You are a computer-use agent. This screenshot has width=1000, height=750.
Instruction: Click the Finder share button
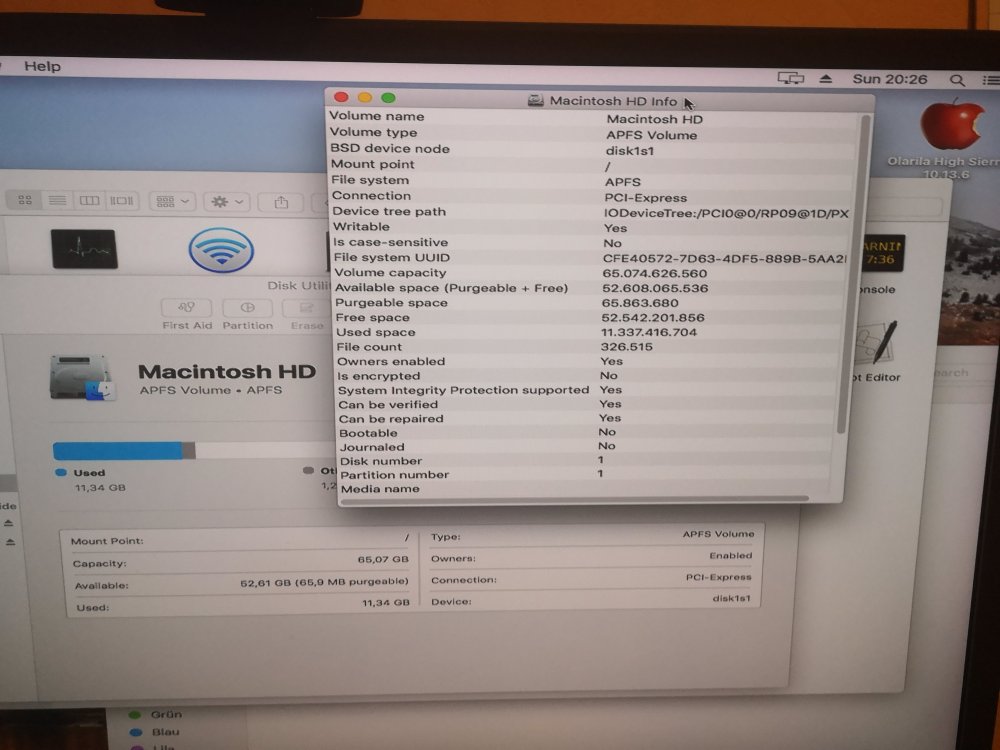281,203
